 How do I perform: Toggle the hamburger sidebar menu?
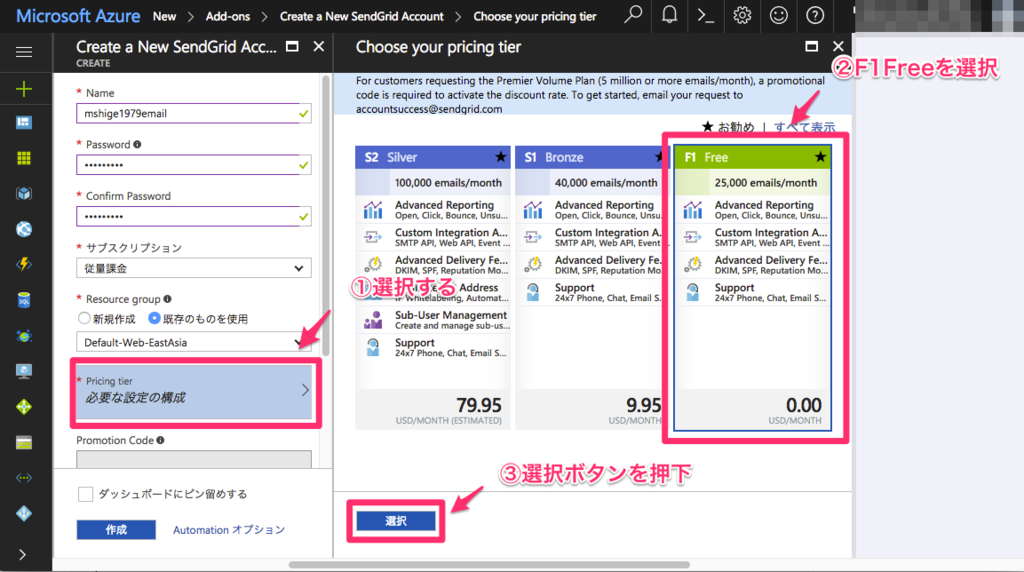pyautogui.click(x=24, y=52)
